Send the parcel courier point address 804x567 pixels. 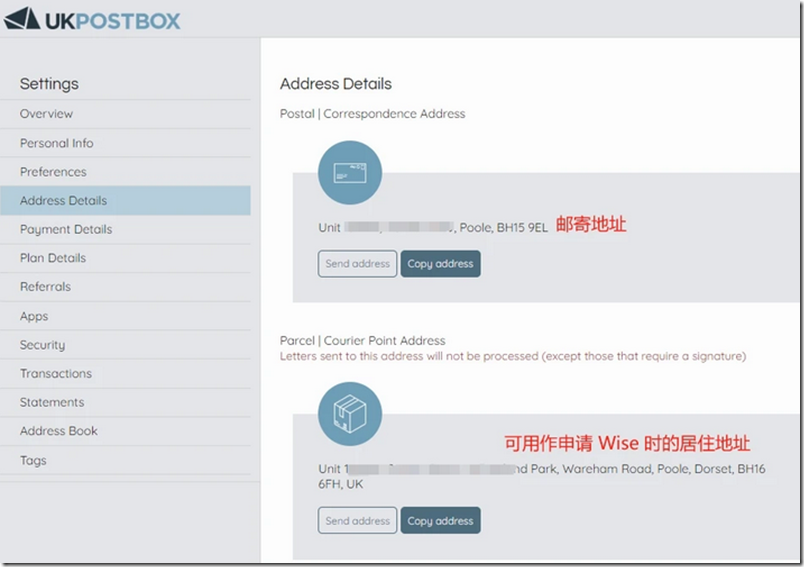click(357, 521)
